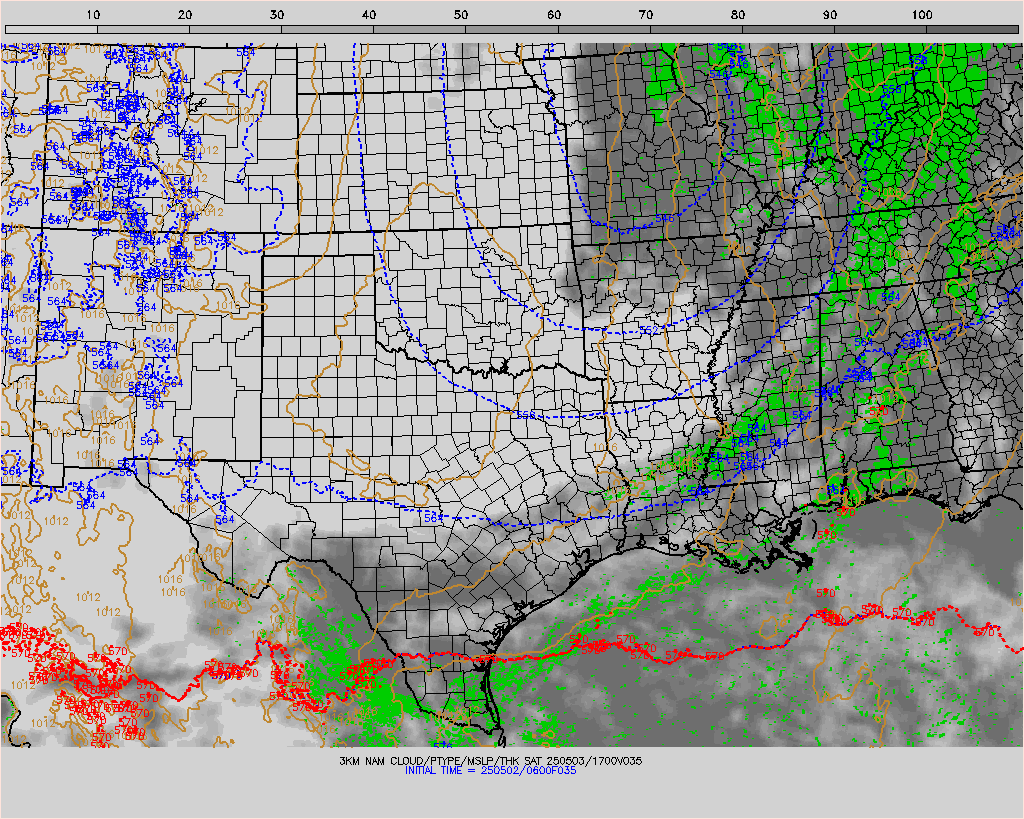Image resolution: width=1024 pixels, height=819 pixels.
Task: Click the "10" label on the cloud scale
Action: point(93,14)
